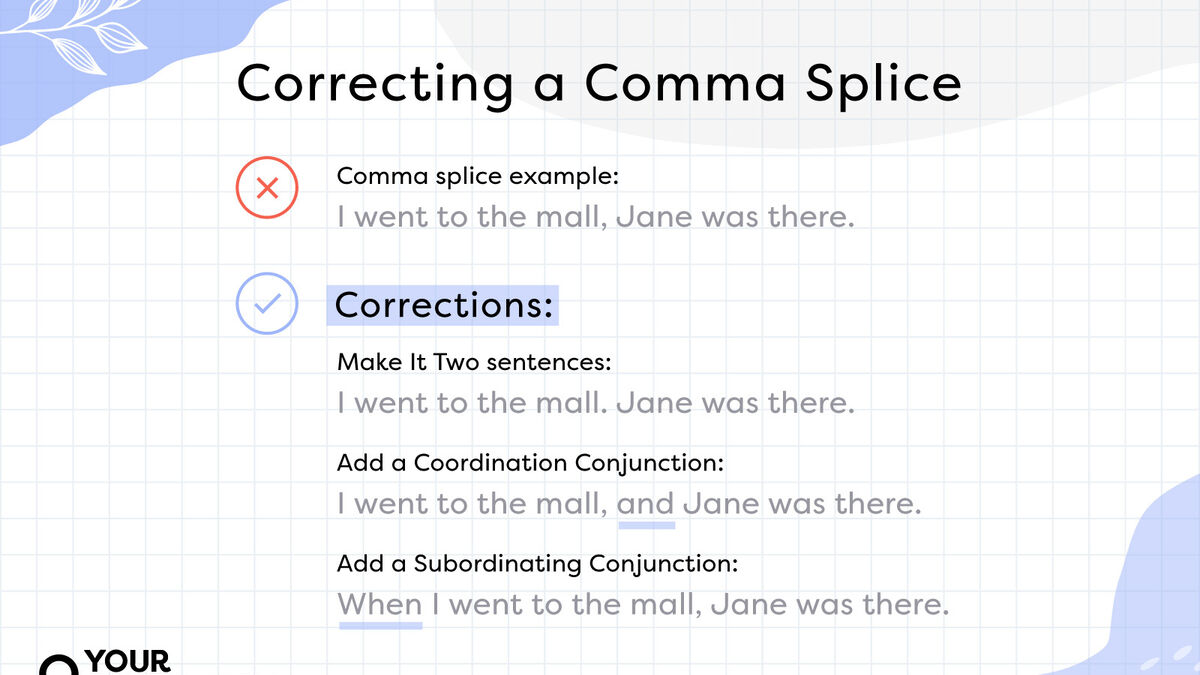Click the sentence 'I went to the mall. Jane was there.'

[596, 403]
